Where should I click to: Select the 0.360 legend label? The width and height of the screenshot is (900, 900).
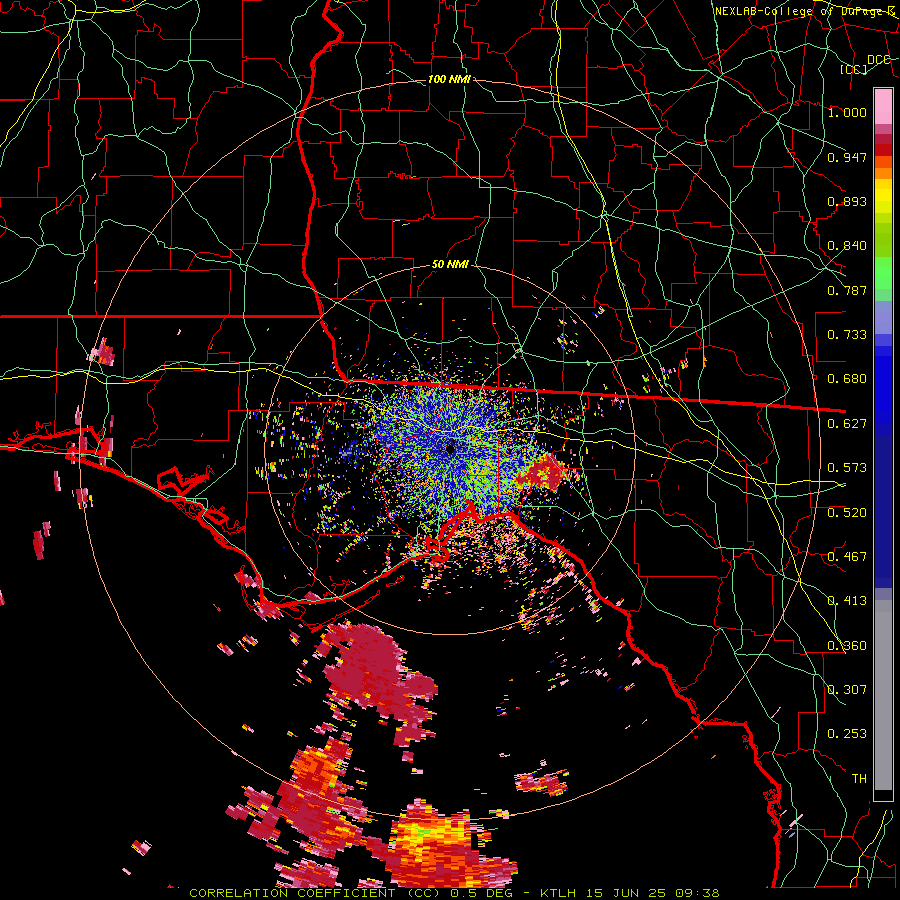[847, 646]
